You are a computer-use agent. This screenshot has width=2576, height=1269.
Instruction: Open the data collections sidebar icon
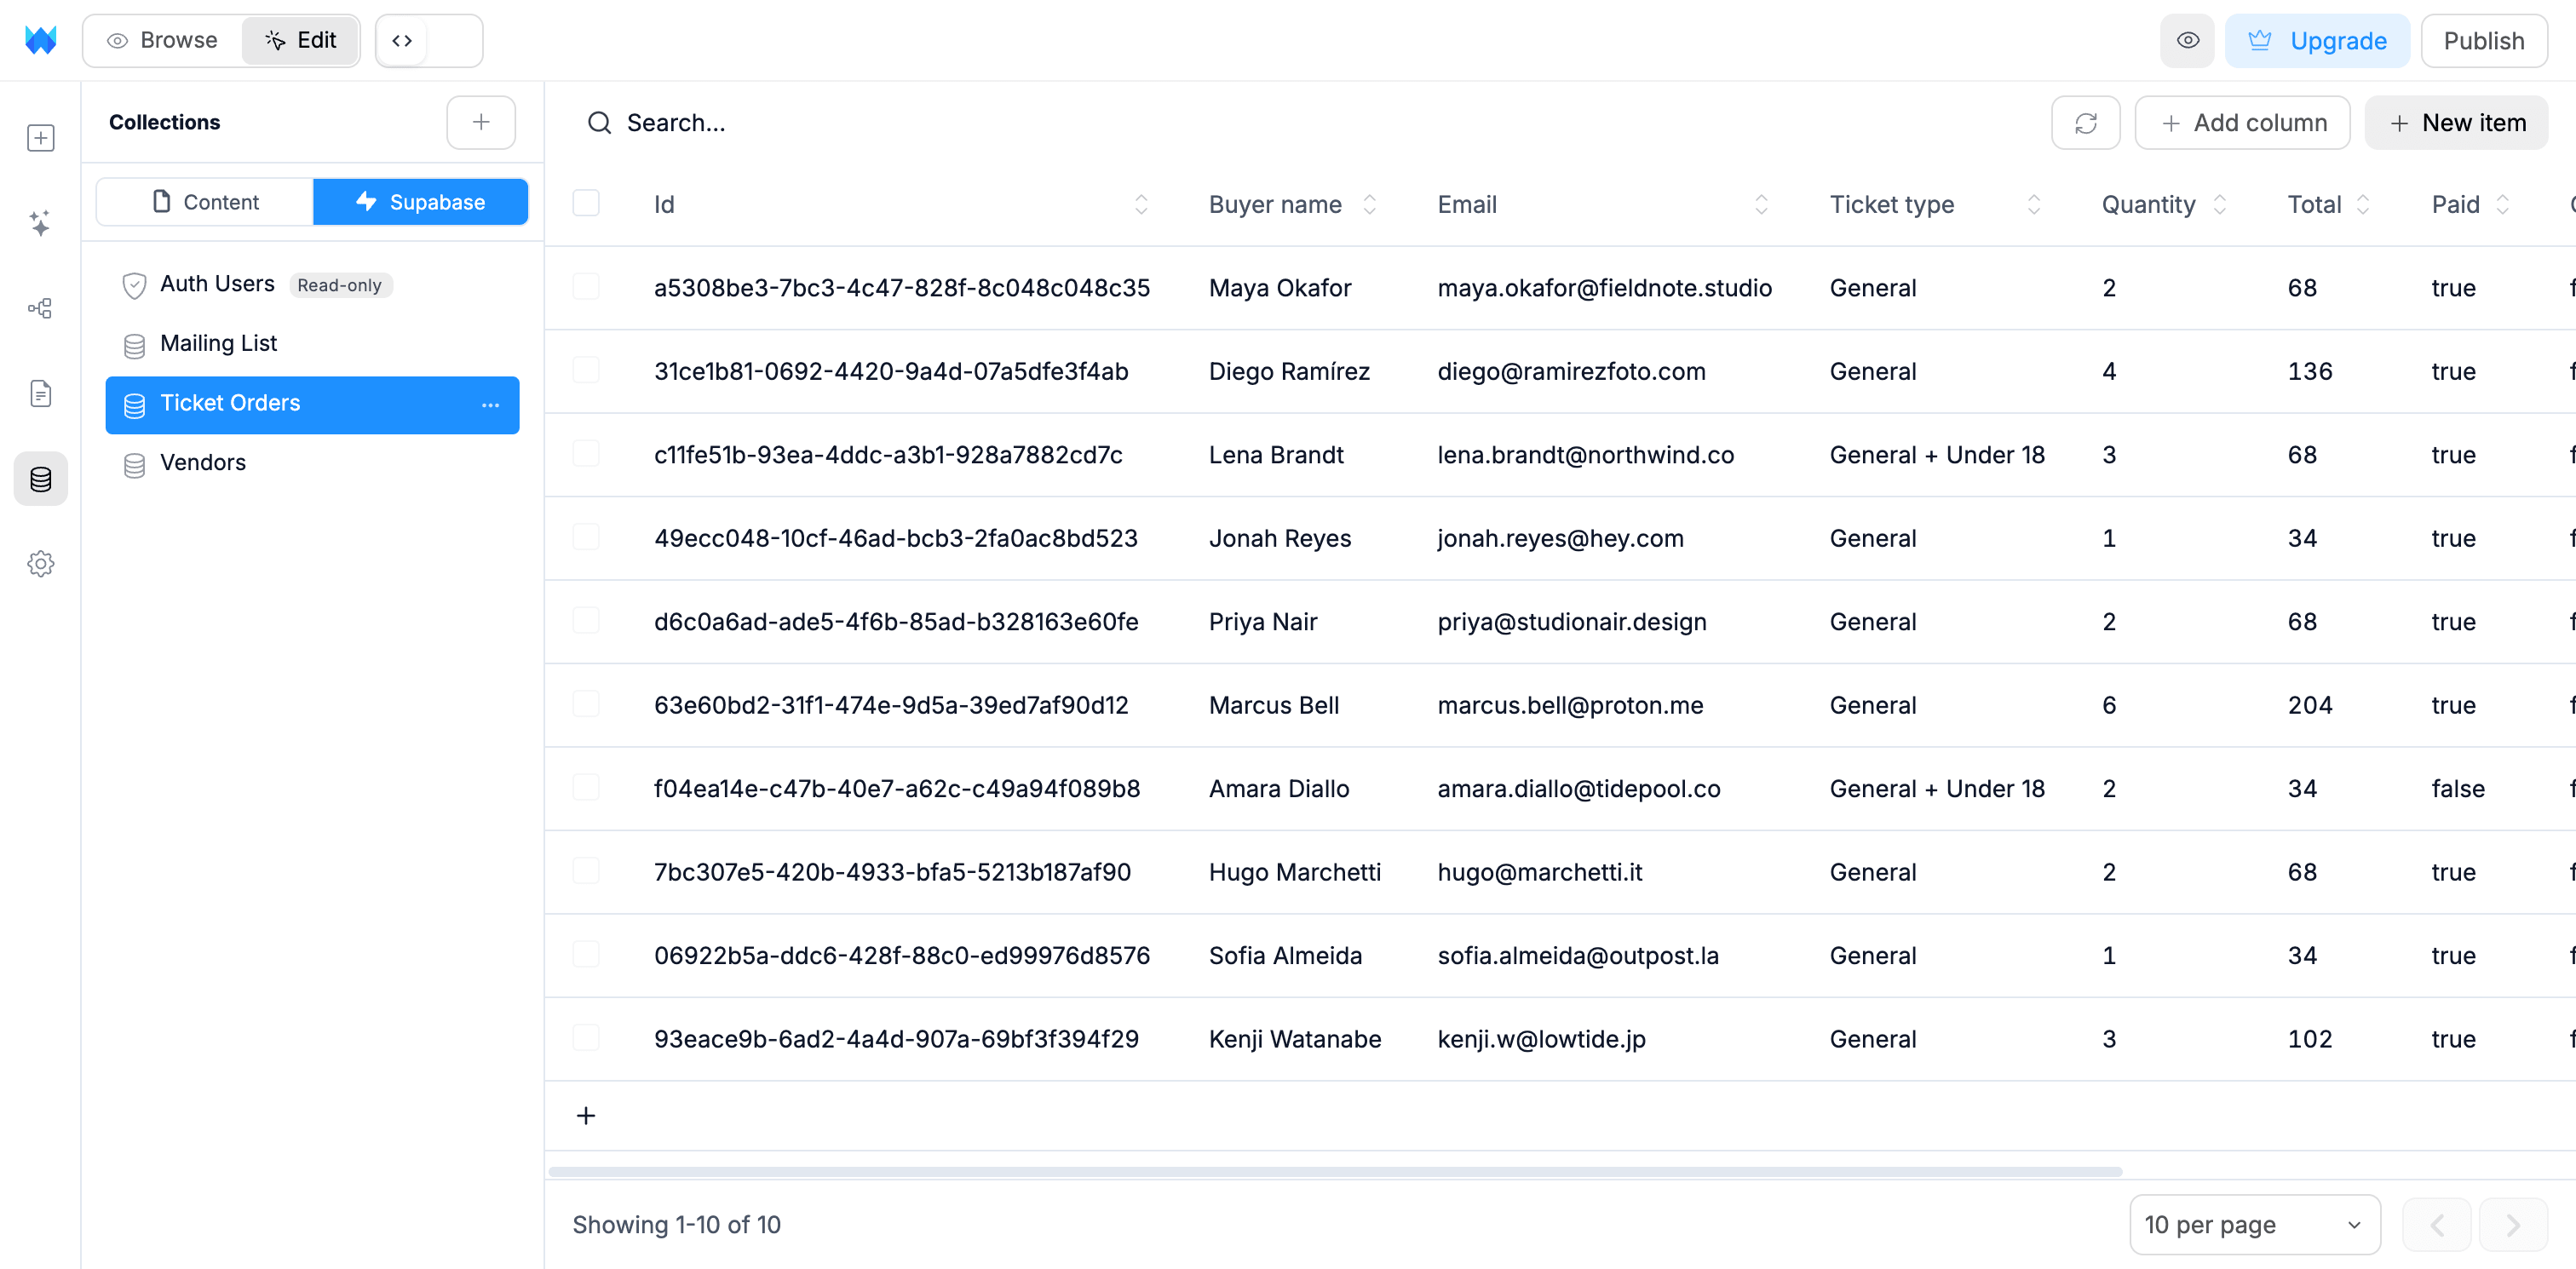click(40, 479)
